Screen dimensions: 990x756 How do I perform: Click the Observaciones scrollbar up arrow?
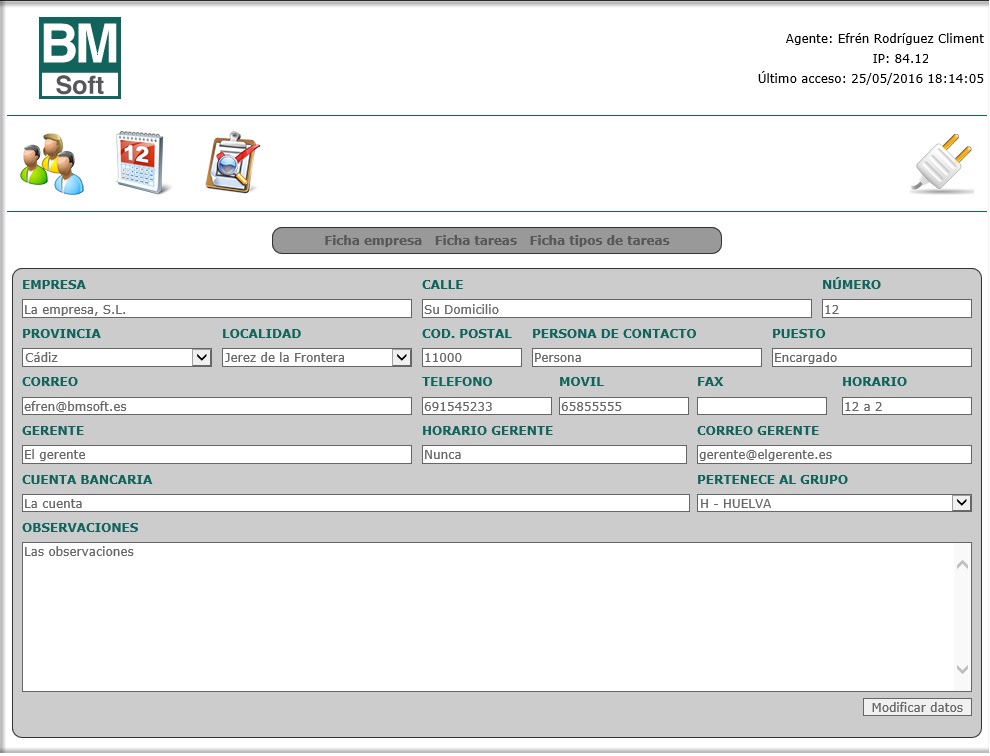coord(962,565)
